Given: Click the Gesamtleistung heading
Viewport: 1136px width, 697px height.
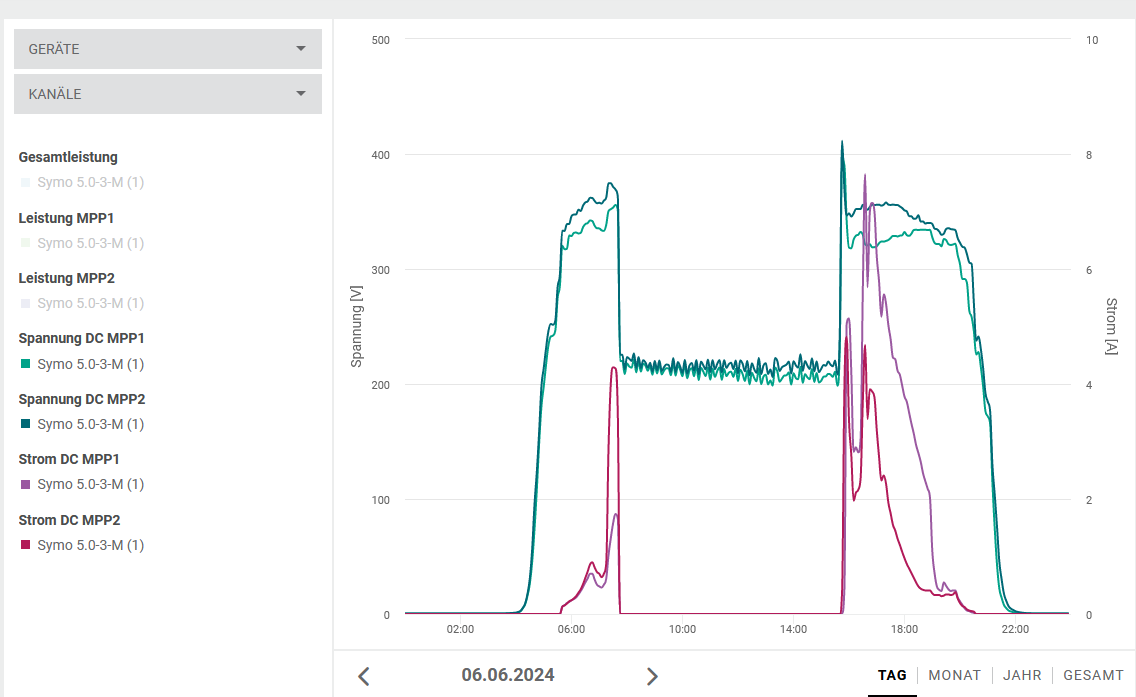Looking at the screenshot, I should tap(68, 157).
